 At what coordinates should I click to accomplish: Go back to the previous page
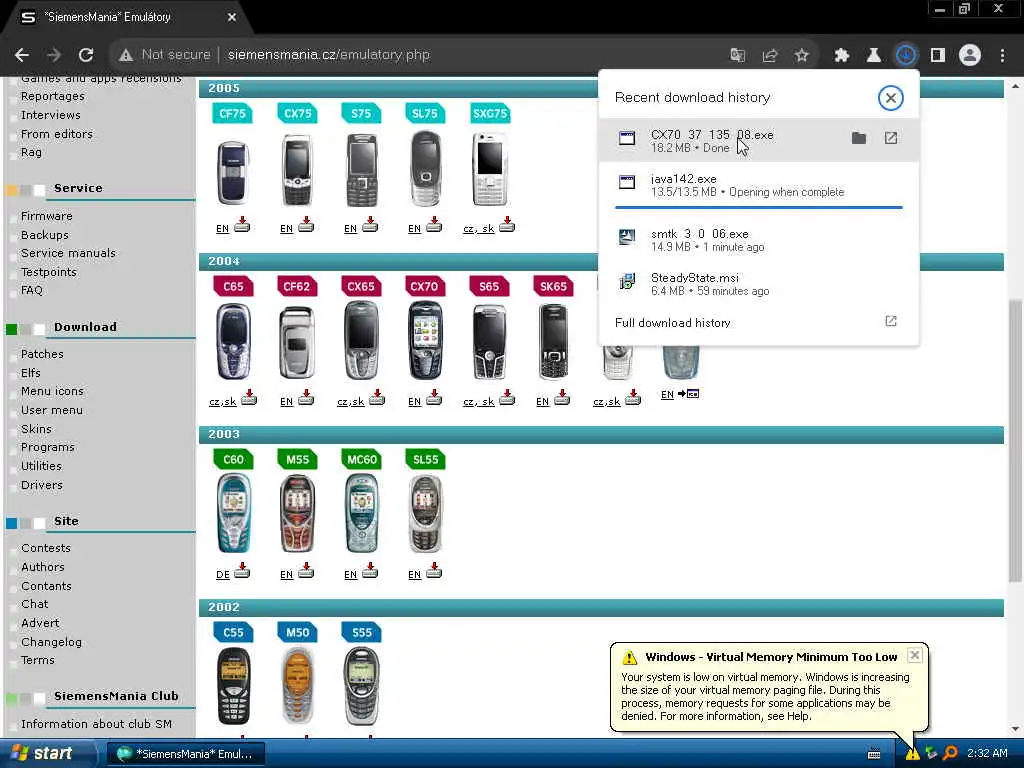coord(22,55)
